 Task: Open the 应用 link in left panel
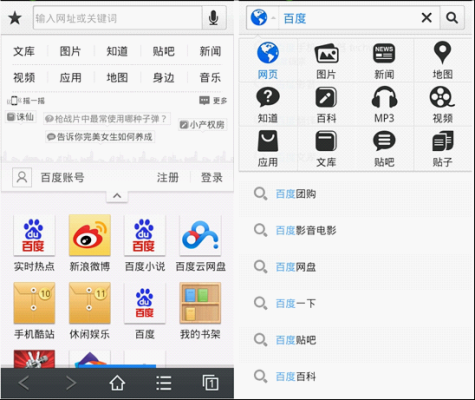(70, 78)
